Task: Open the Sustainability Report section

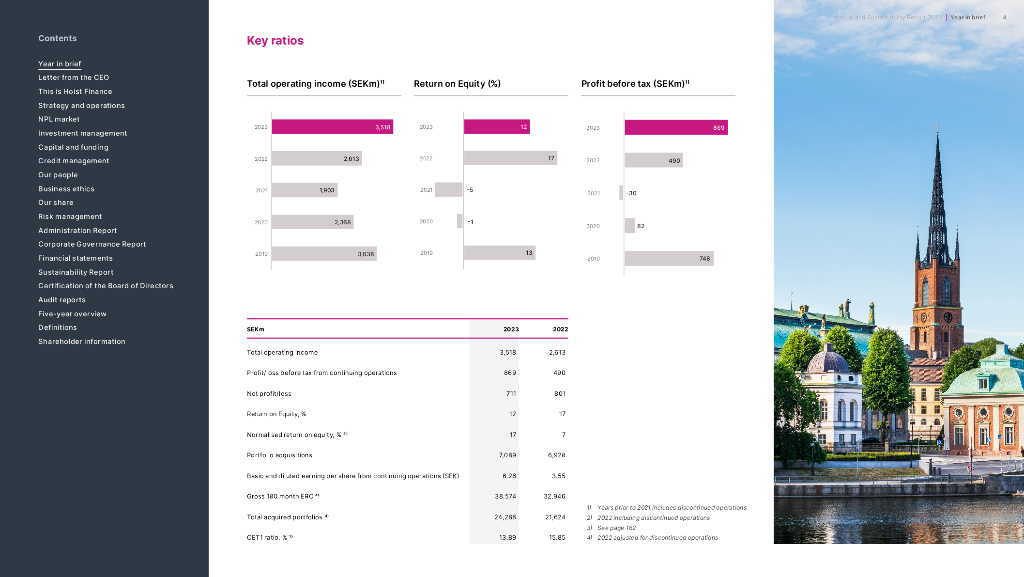Action: (75, 272)
